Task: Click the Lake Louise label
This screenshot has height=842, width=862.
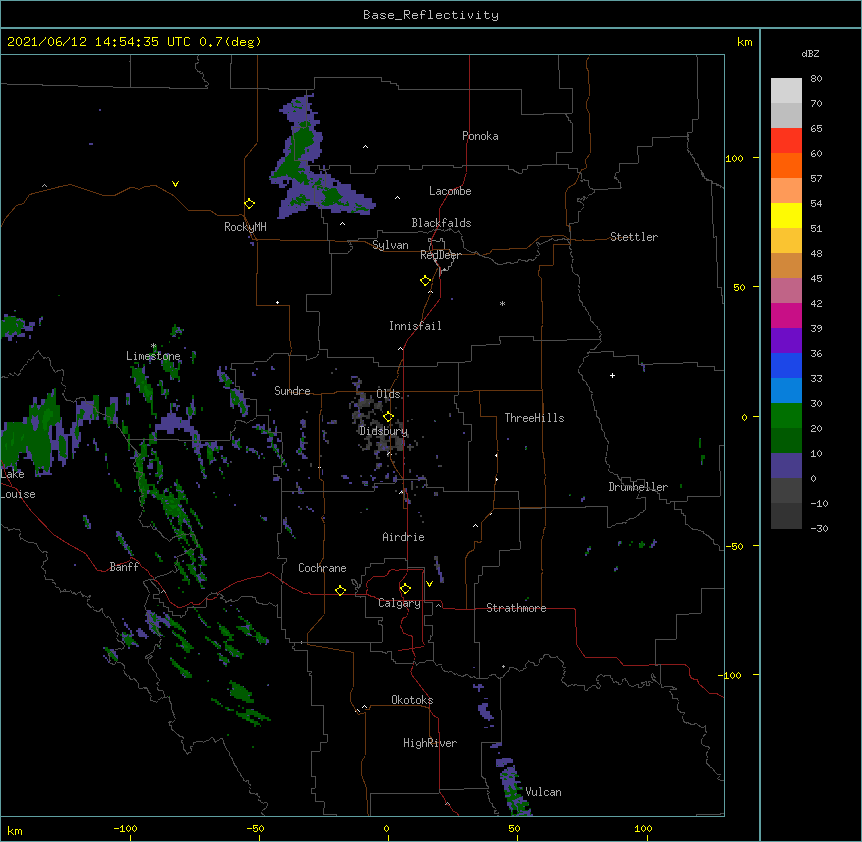Action: pyautogui.click(x=18, y=484)
